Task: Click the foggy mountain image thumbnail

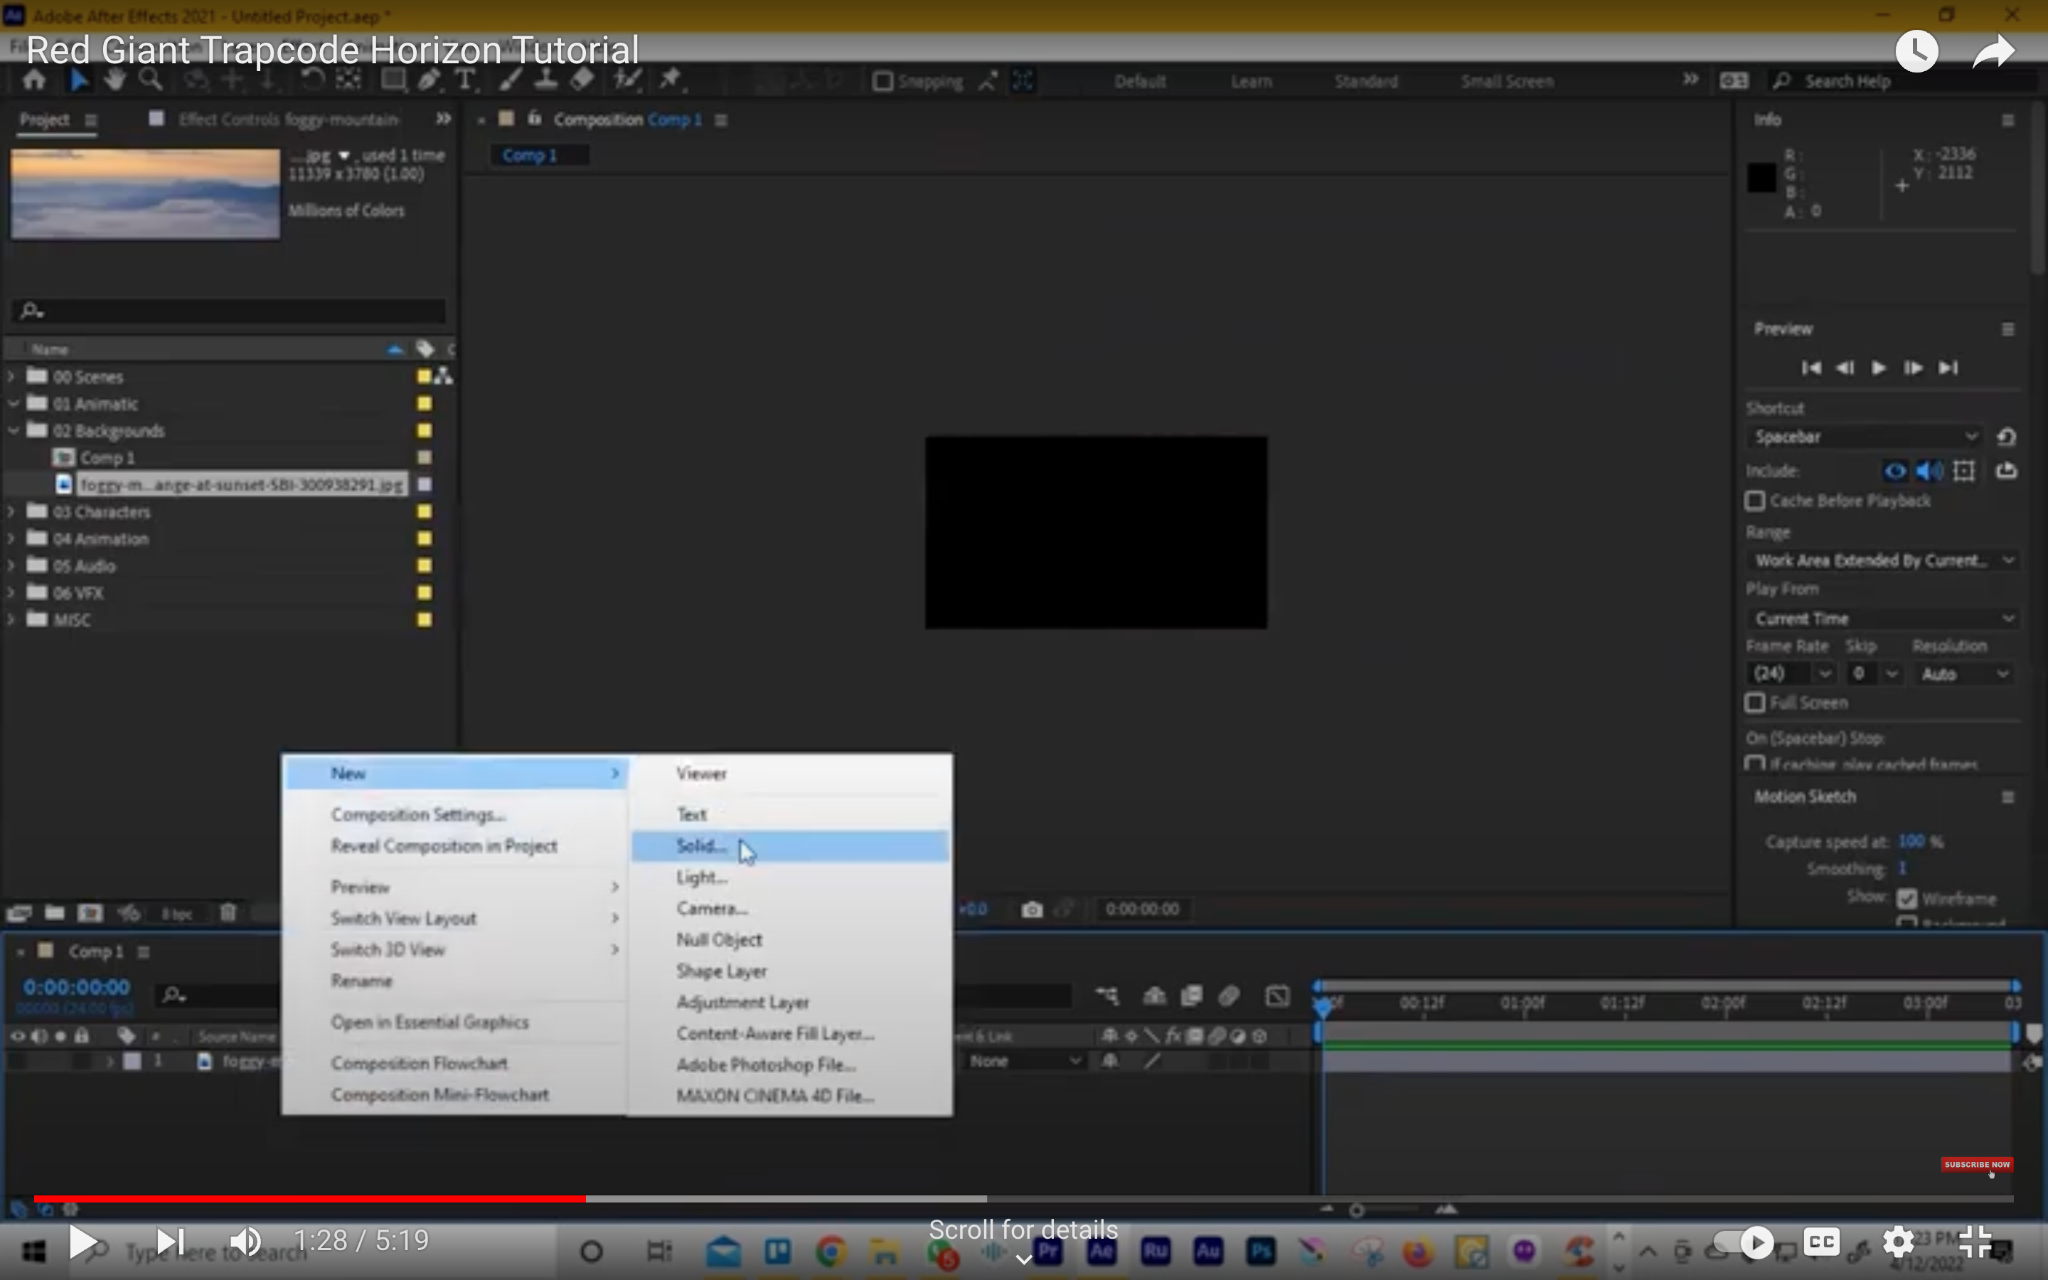Action: pyautogui.click(x=146, y=194)
